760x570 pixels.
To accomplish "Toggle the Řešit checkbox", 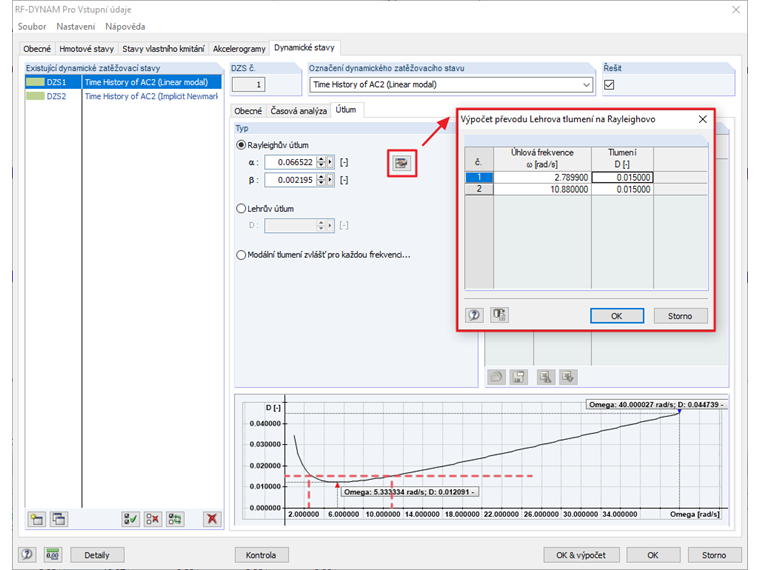I will tap(609, 85).
